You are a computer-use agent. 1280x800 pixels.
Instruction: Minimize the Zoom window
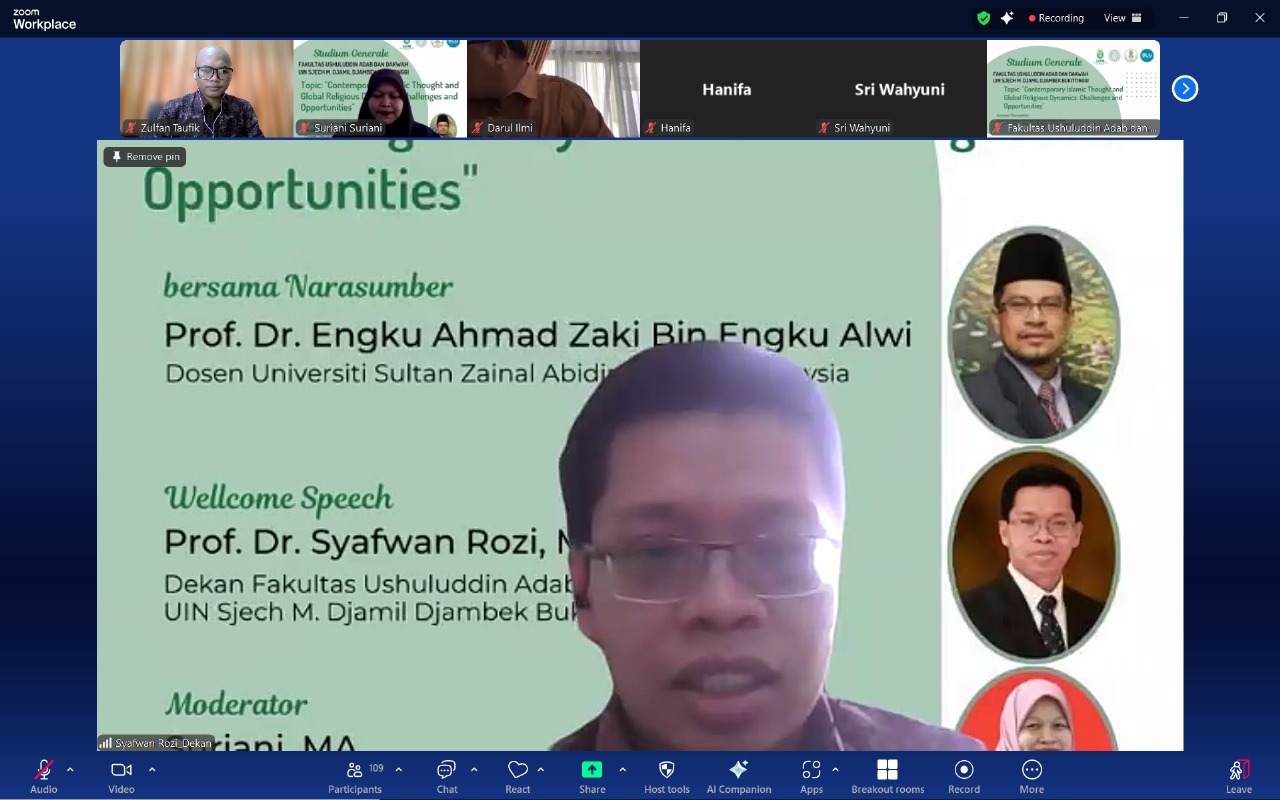coord(1184,18)
